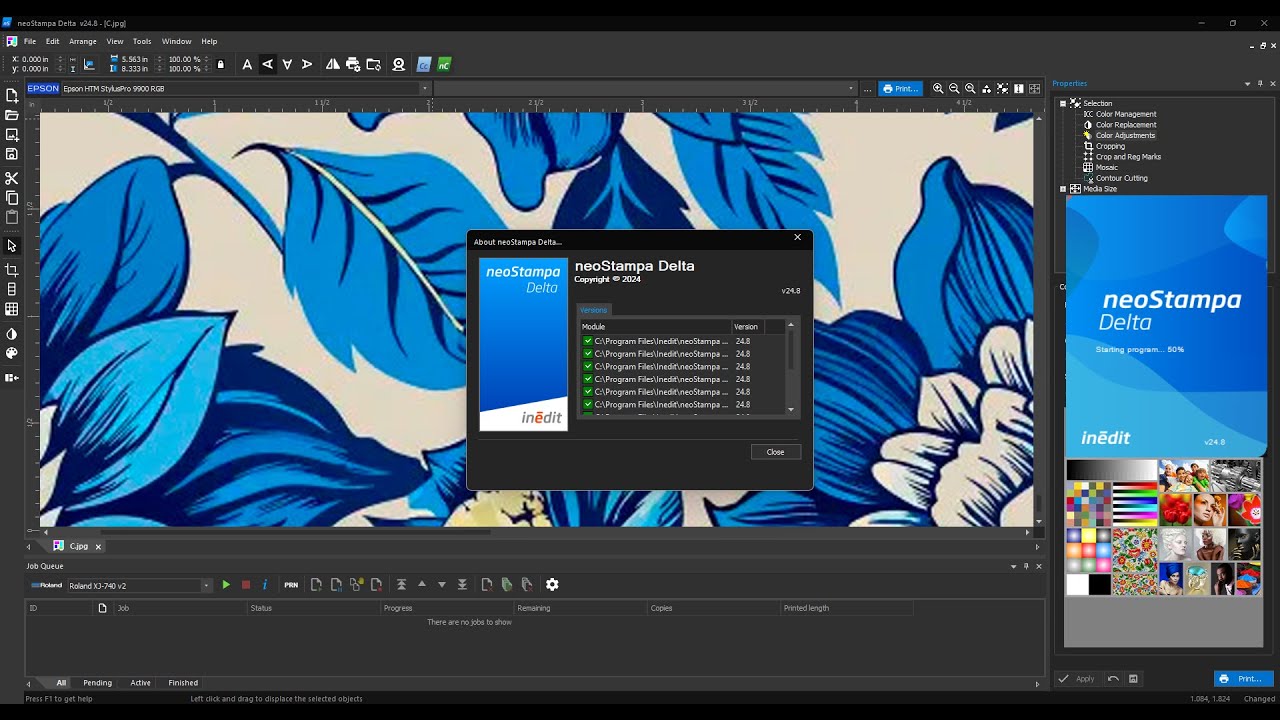
Task: Open the Epson HTM StylusPro 9900 RGB dropdown
Action: 424,88
